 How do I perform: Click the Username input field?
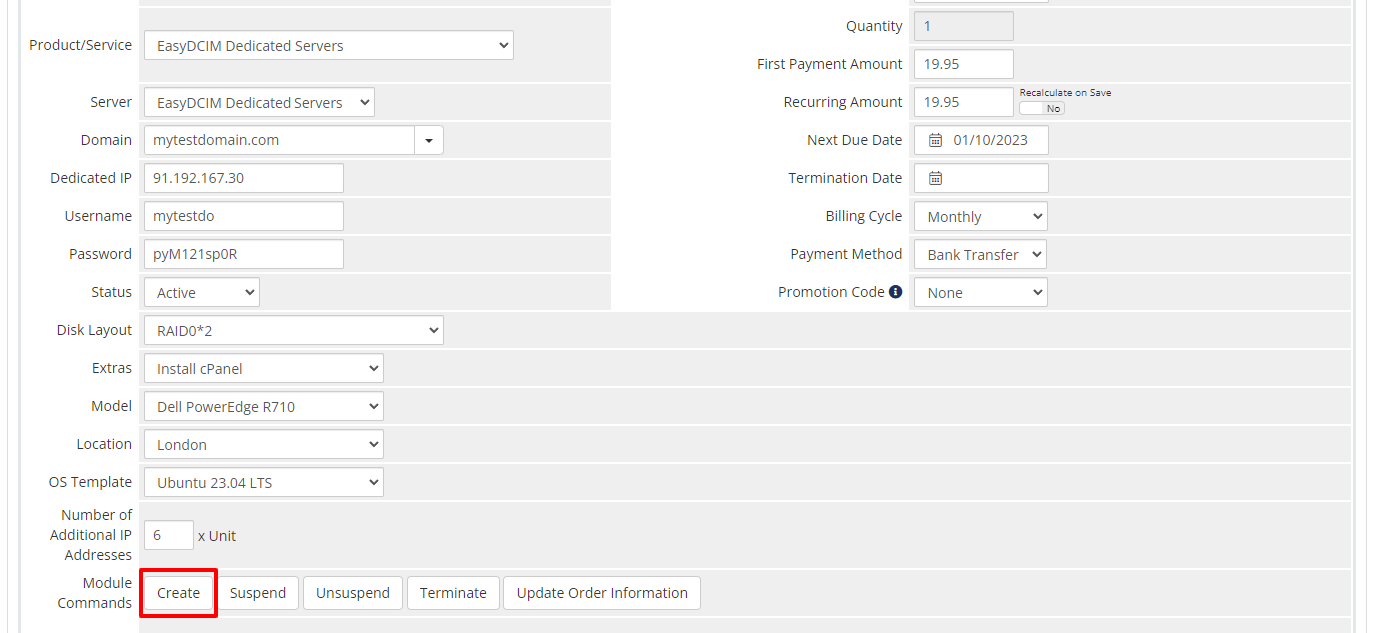pyautogui.click(x=244, y=216)
